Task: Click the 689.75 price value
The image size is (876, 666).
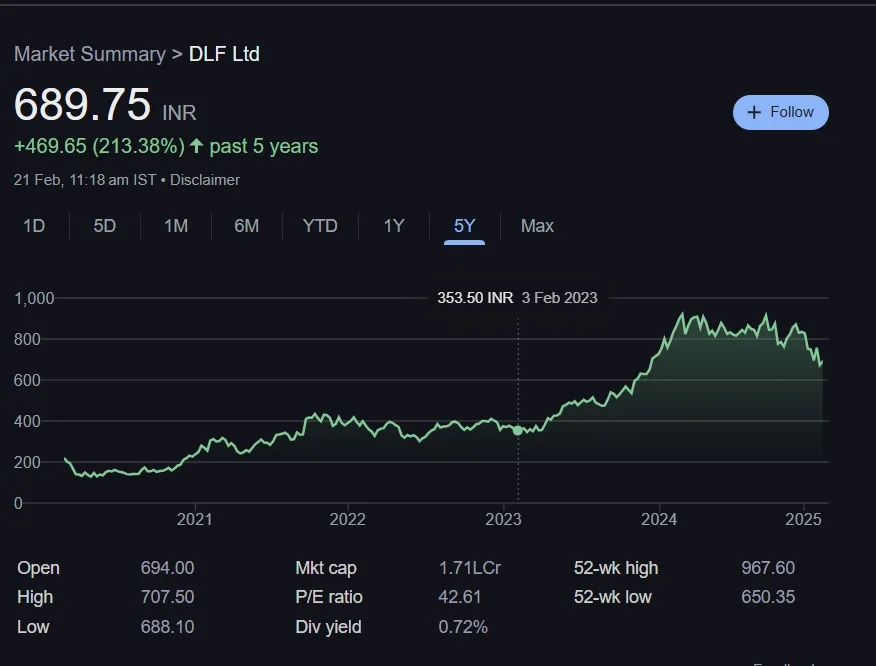Action: click(x=82, y=104)
